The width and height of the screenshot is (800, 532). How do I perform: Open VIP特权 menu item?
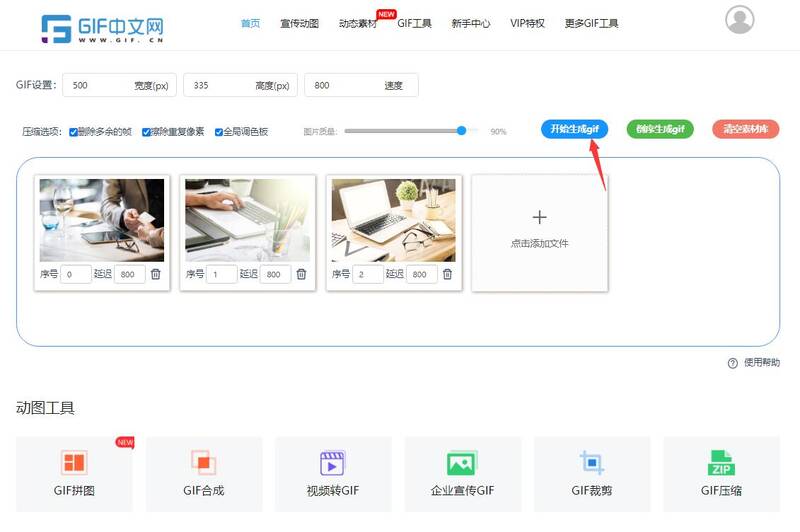coord(528,23)
